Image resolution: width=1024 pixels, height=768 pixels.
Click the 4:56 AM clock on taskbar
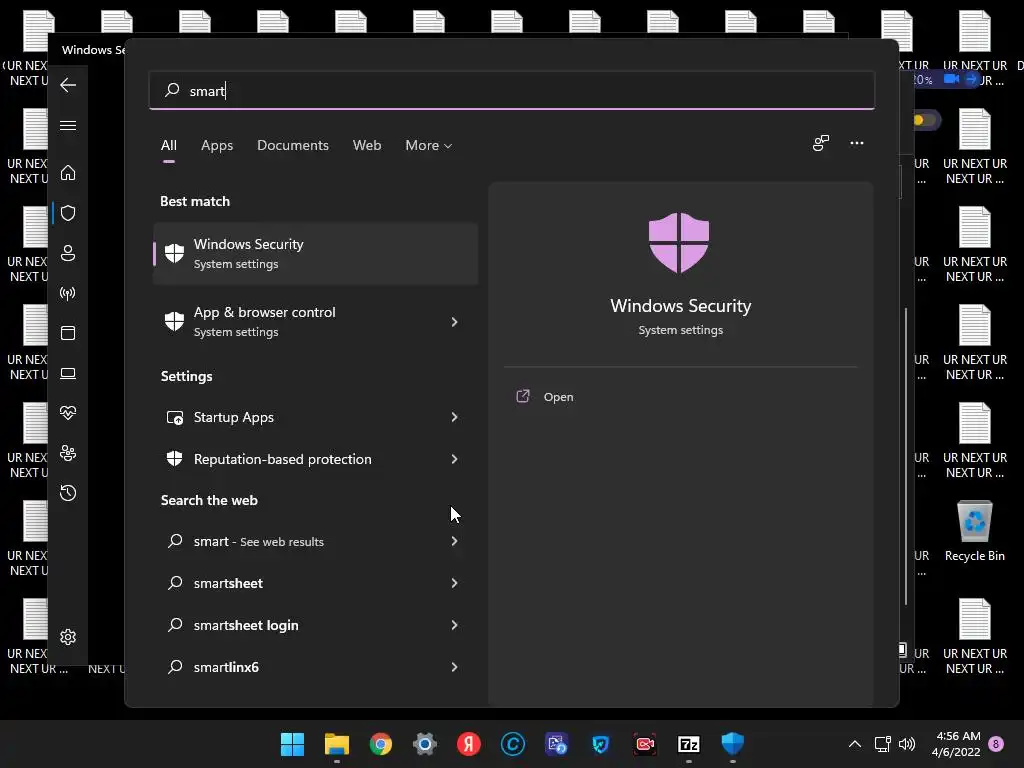(x=956, y=744)
